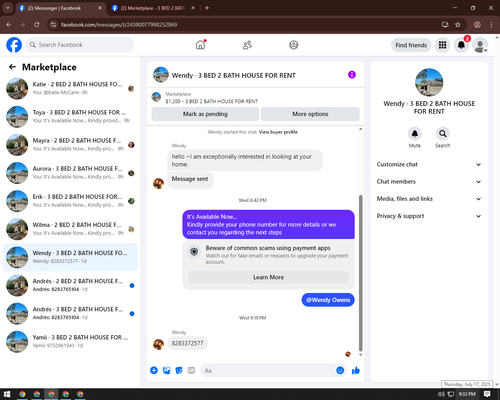The image size is (500, 400).
Task: Open the Katie 2 BED 2 BATH conversation
Action: coord(70,88)
